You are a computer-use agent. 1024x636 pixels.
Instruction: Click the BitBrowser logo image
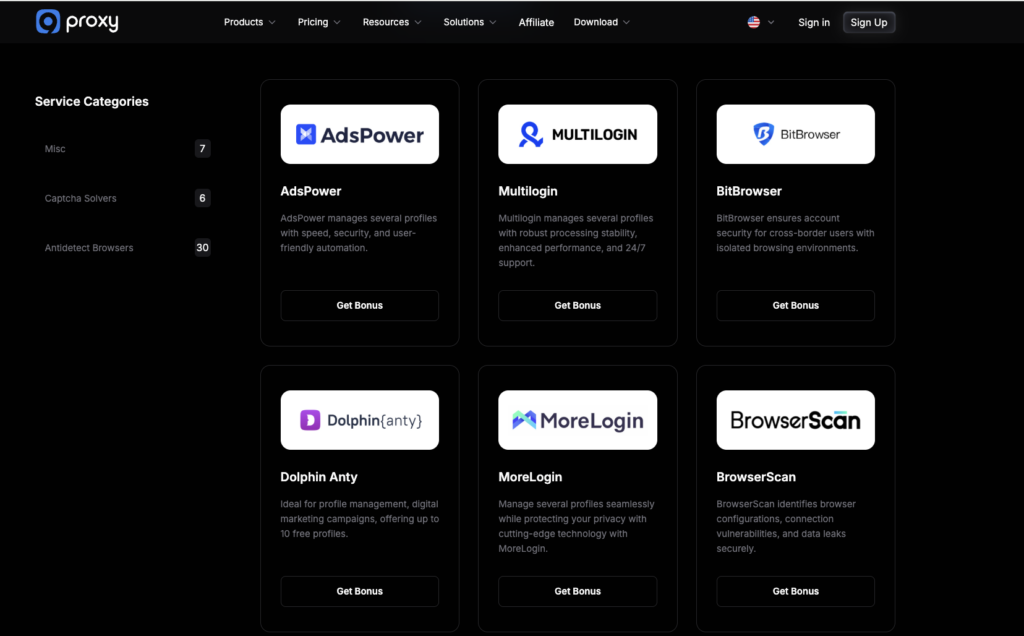pyautogui.click(x=795, y=134)
